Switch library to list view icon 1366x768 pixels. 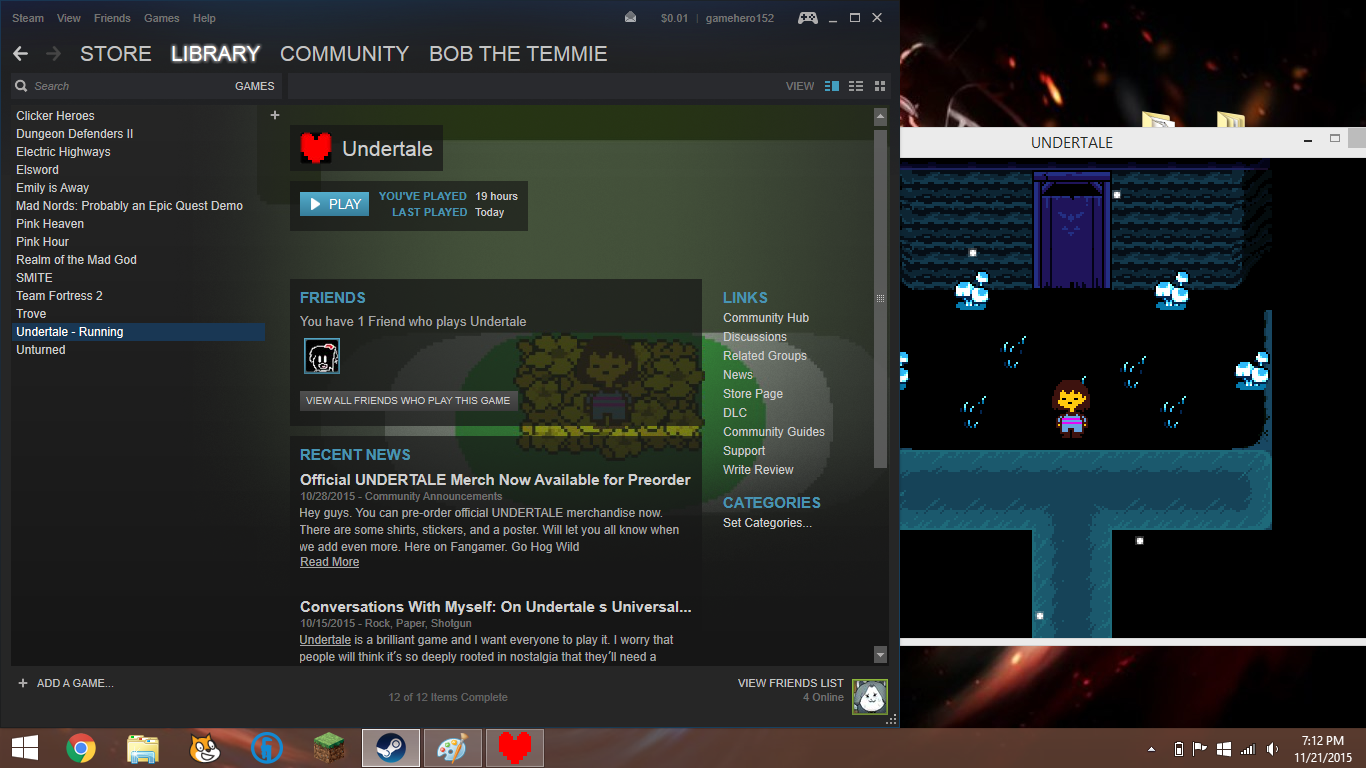coord(856,86)
